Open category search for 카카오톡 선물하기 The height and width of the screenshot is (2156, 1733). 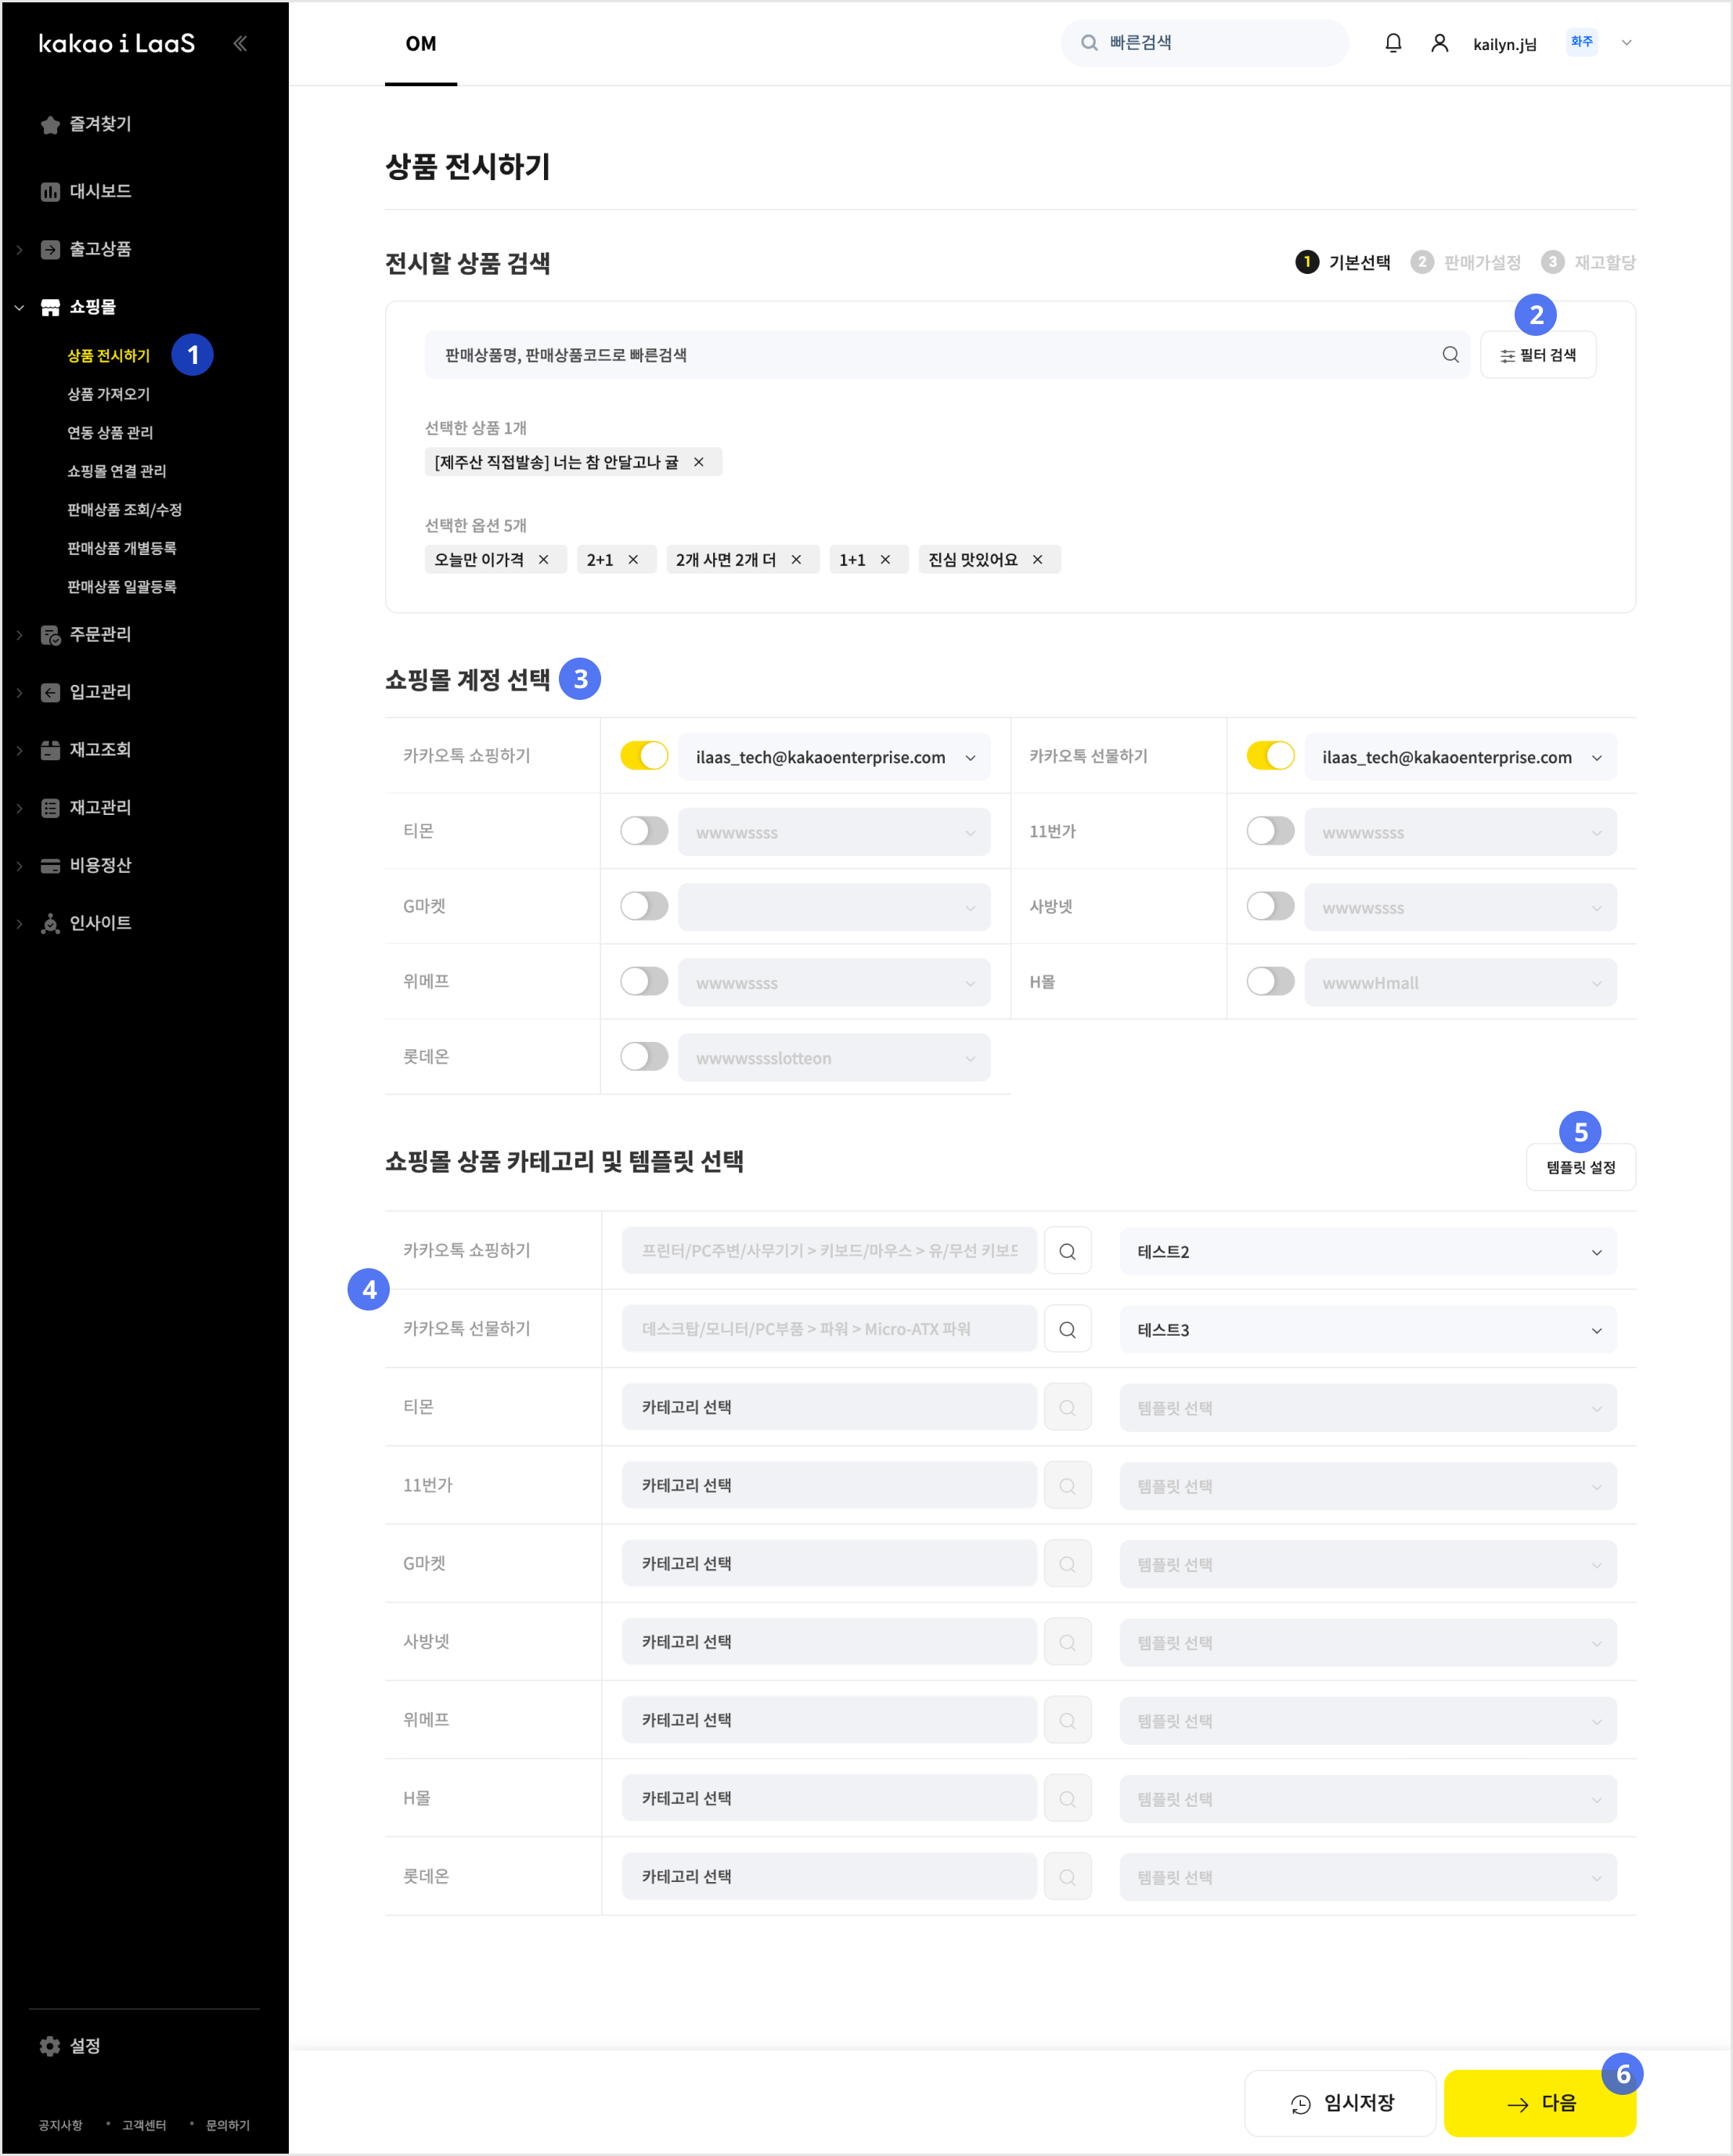click(1067, 1330)
